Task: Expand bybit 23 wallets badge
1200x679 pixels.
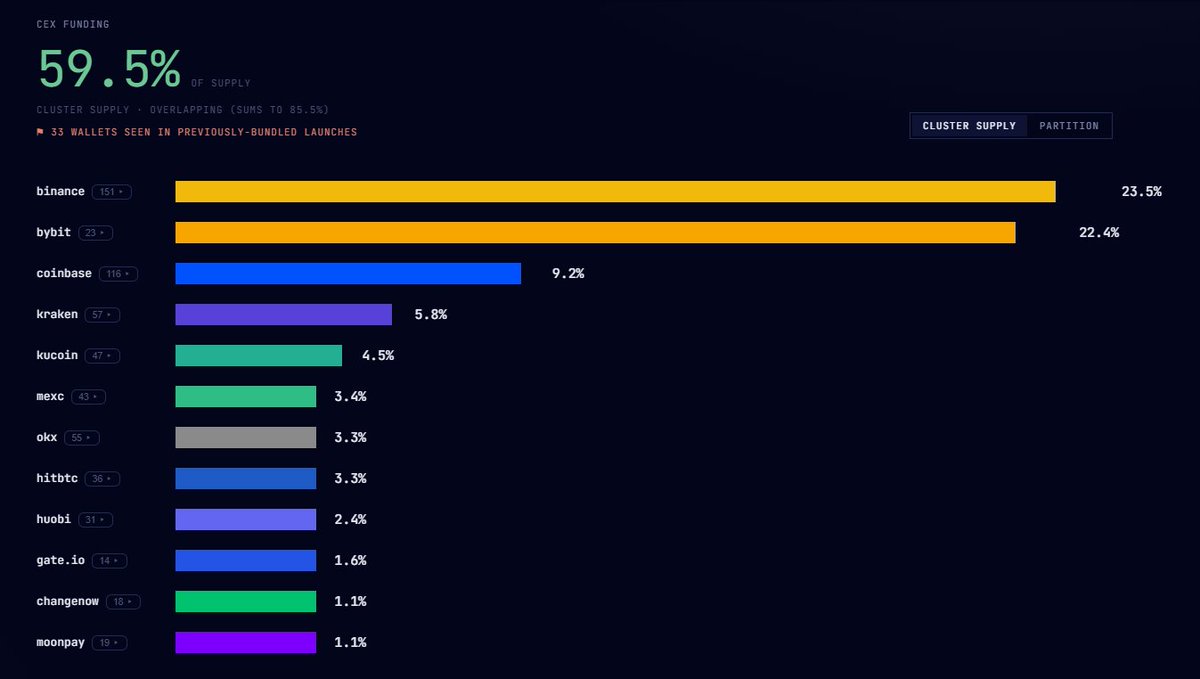Action: coord(95,232)
